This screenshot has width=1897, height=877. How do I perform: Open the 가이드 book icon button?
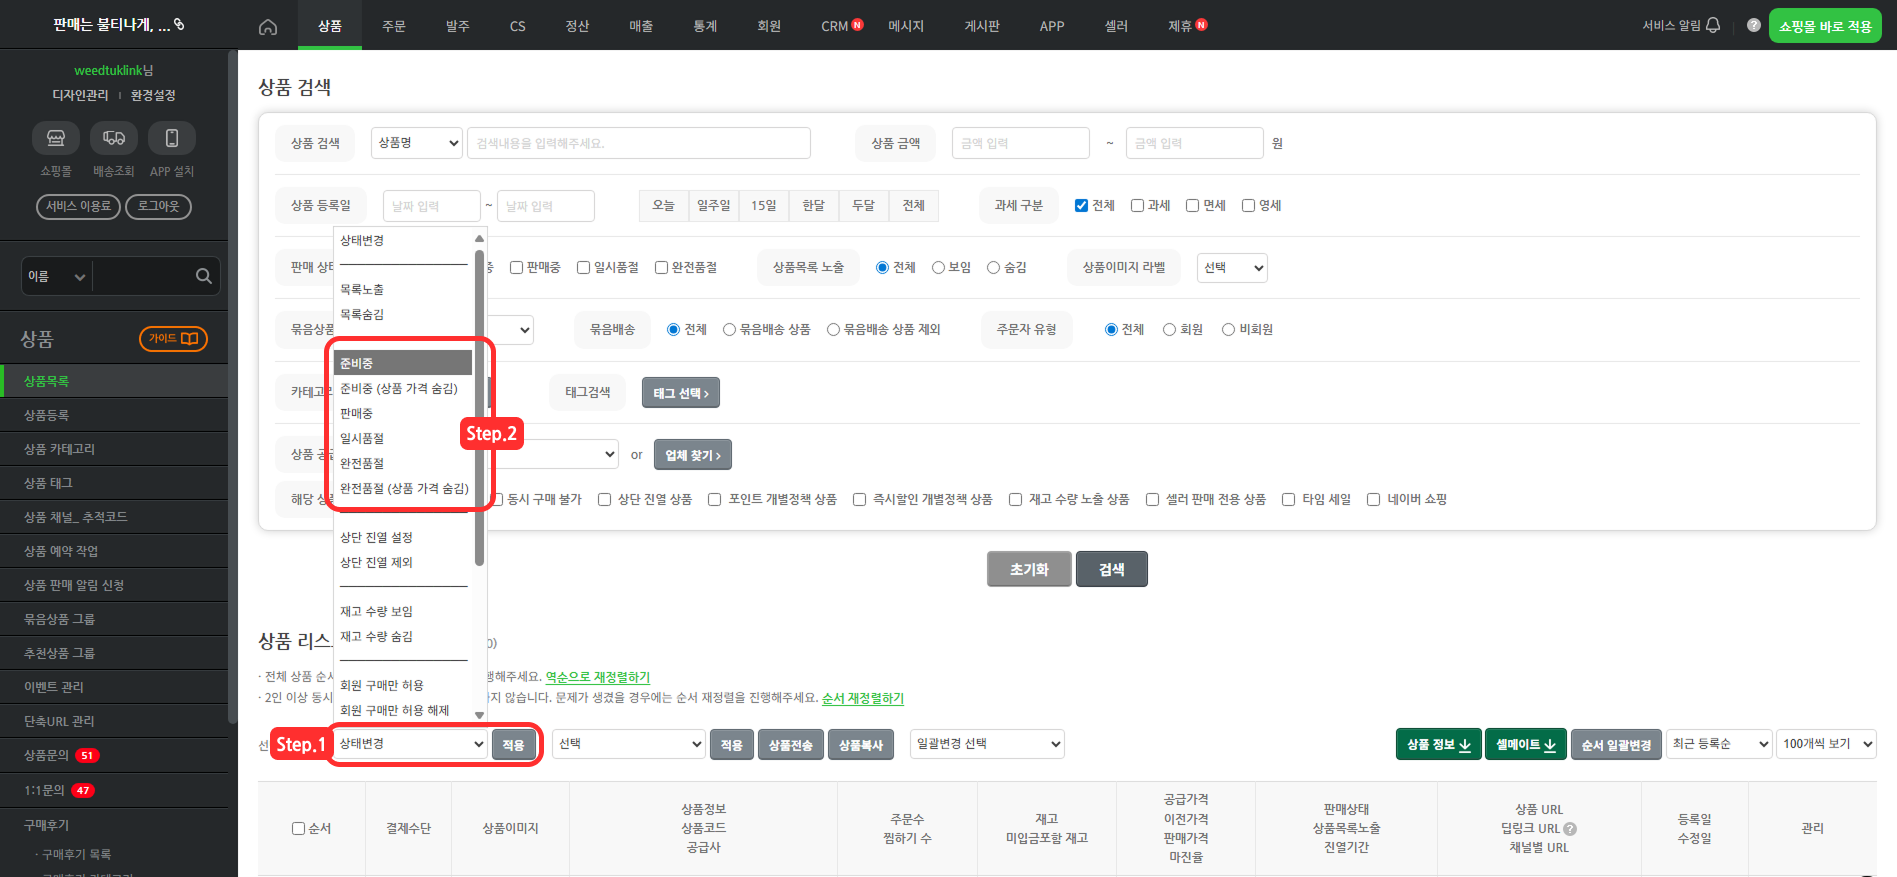[x=174, y=339]
